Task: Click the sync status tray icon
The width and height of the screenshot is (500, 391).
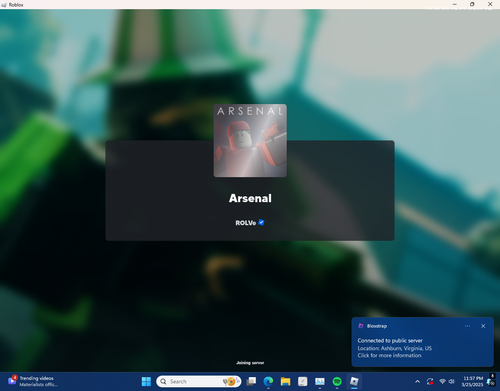Action: [430, 381]
